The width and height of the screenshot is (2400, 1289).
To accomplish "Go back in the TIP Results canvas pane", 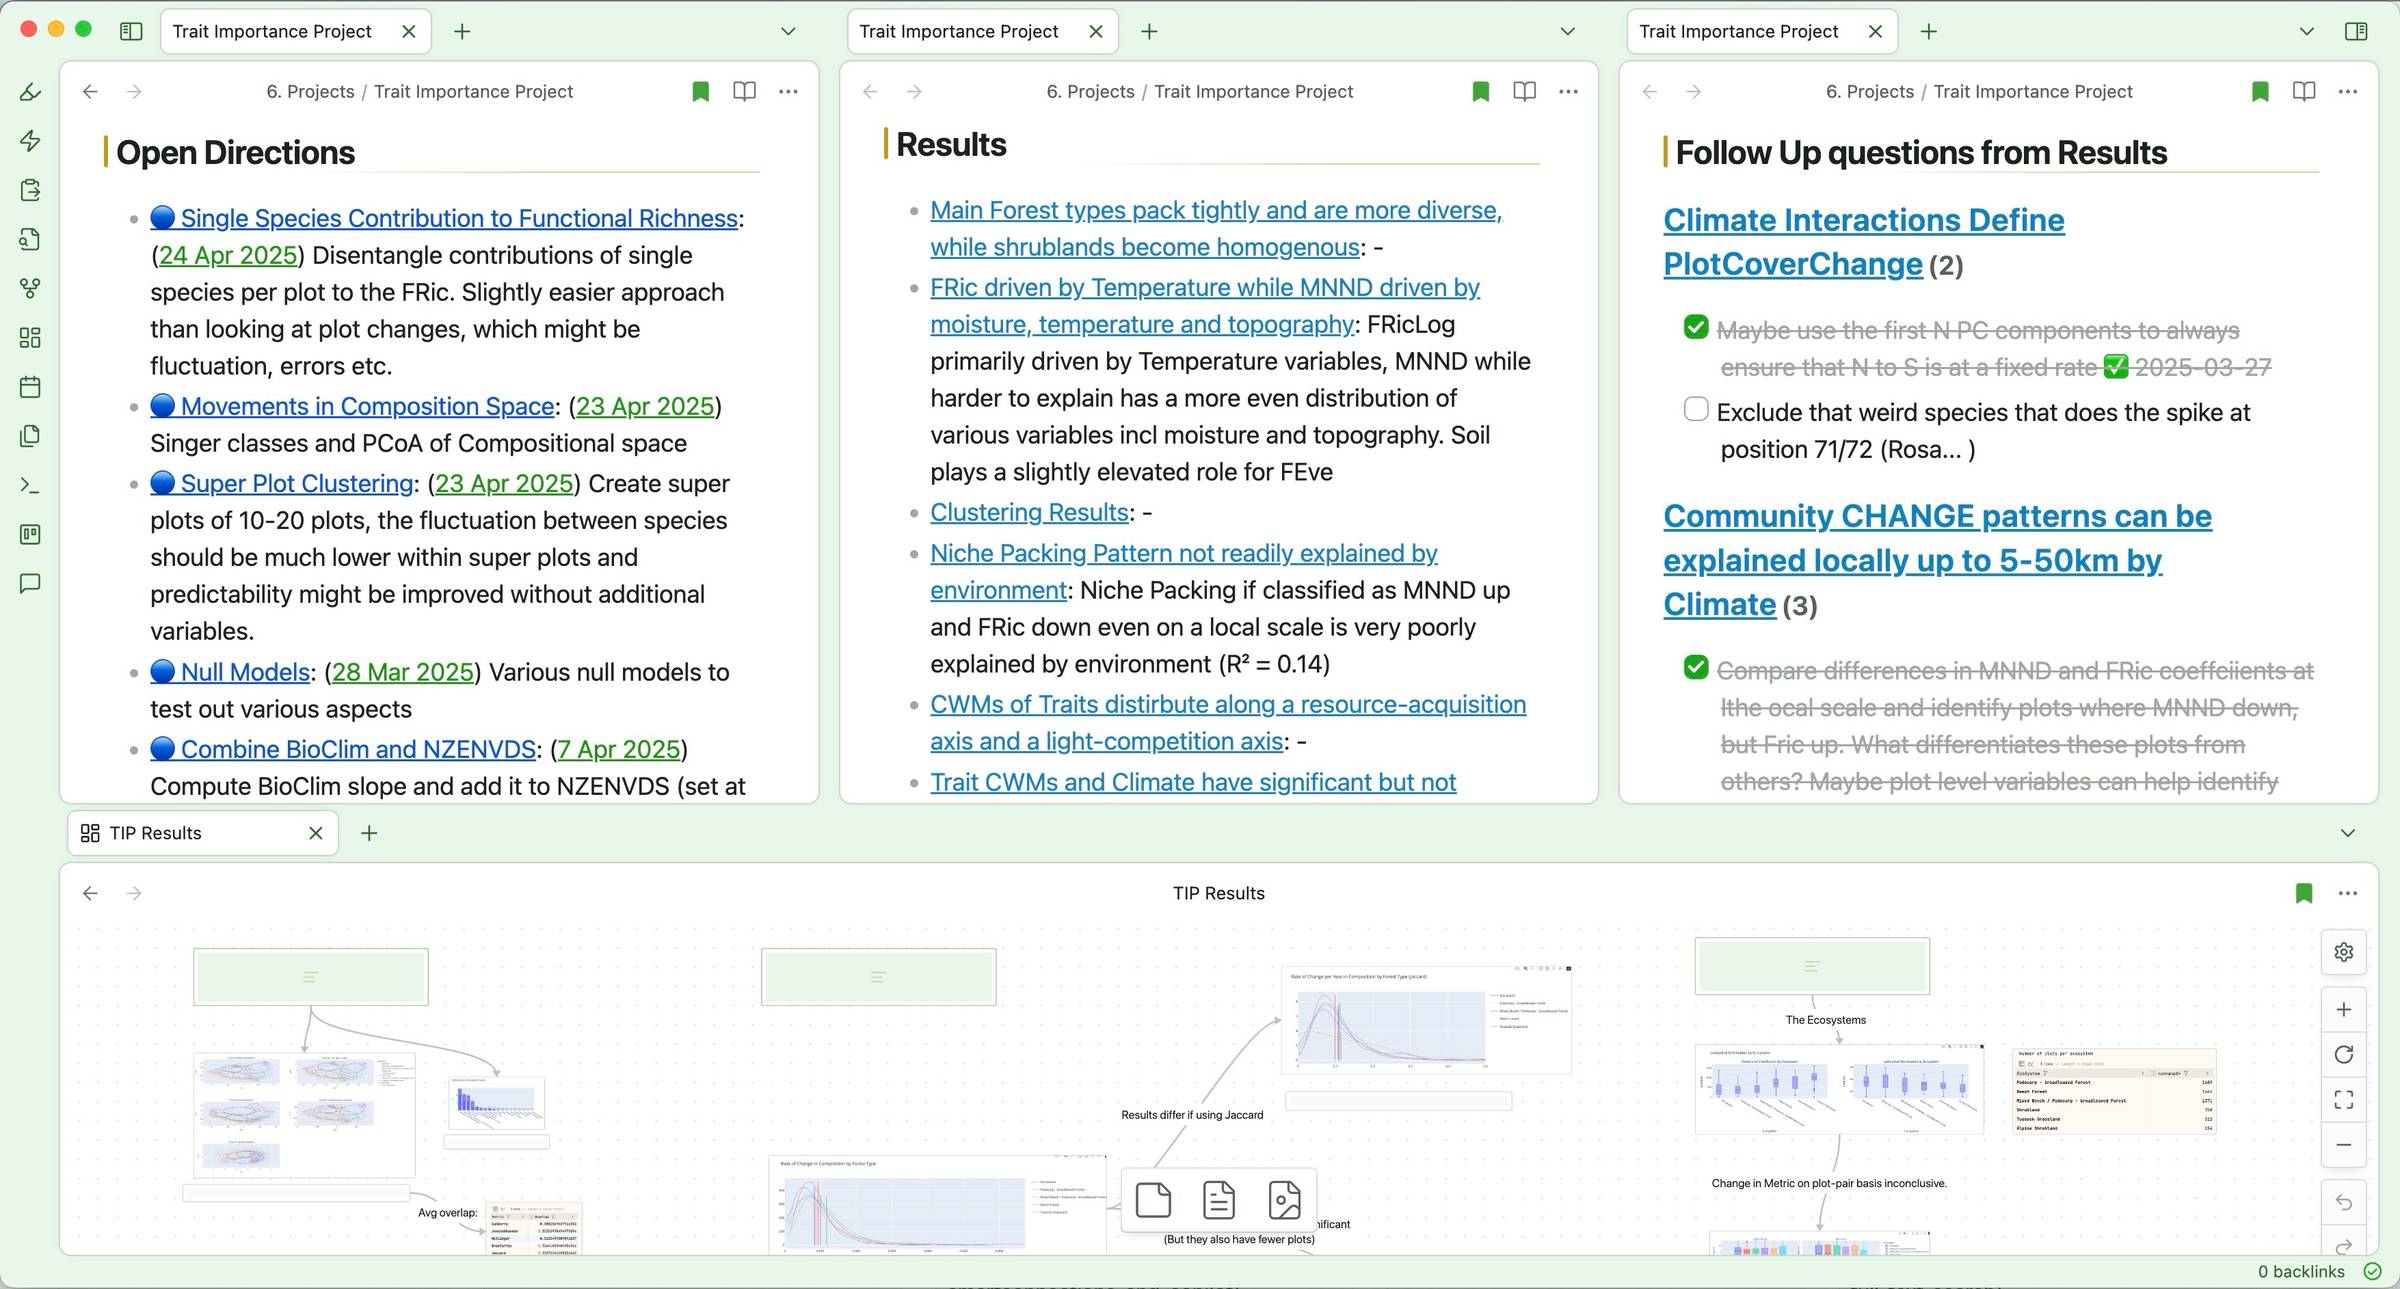I will (x=90, y=893).
